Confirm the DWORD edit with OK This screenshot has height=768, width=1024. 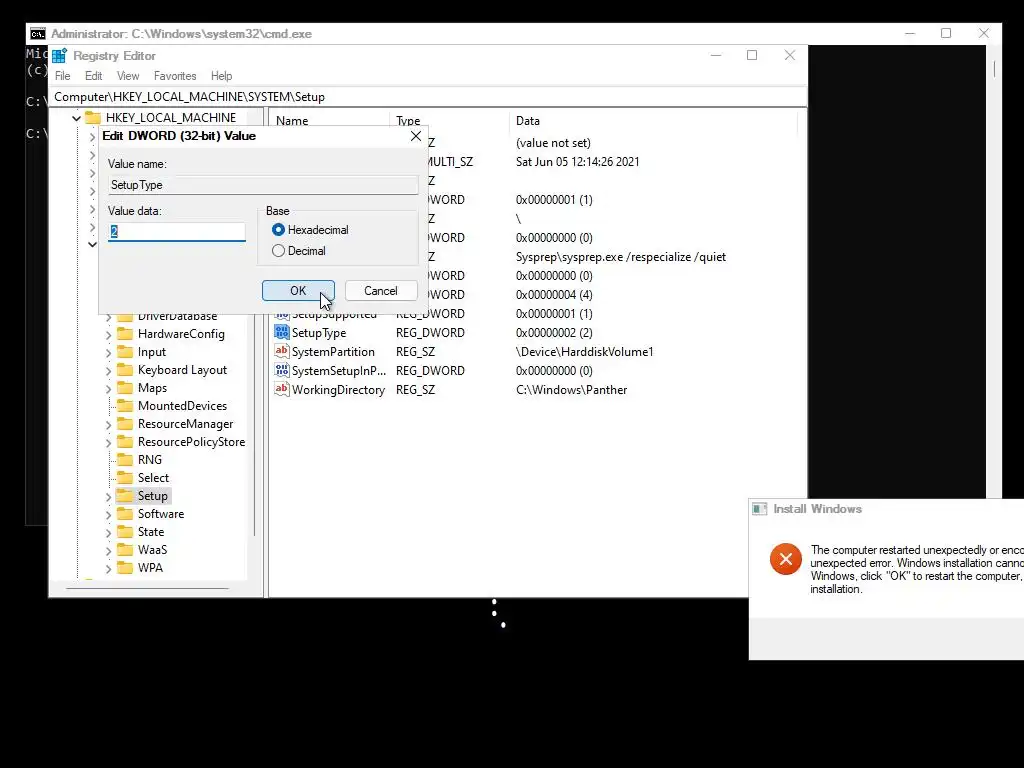point(298,291)
